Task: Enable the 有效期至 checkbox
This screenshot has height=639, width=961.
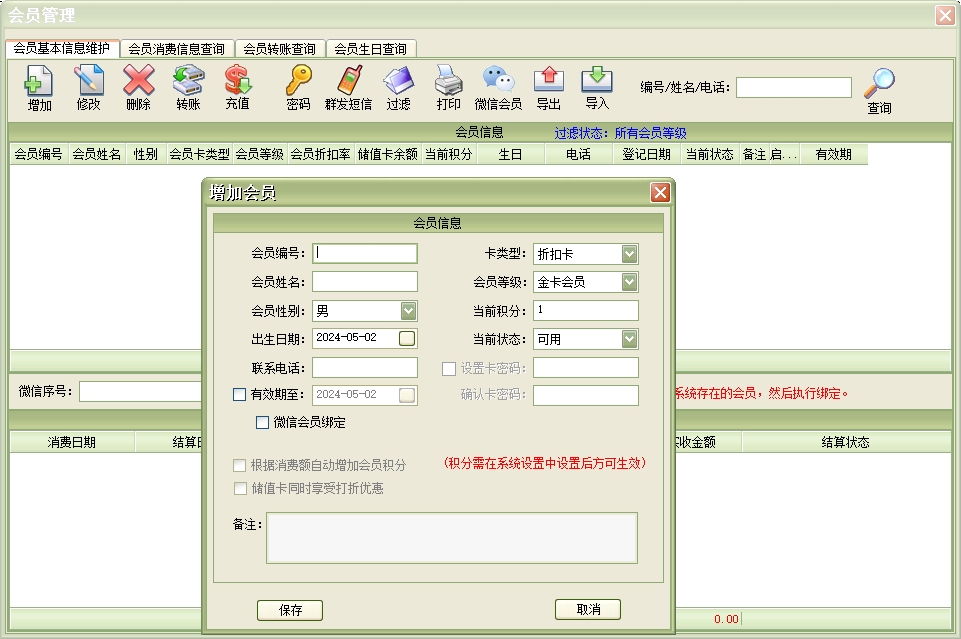Action: click(x=239, y=395)
